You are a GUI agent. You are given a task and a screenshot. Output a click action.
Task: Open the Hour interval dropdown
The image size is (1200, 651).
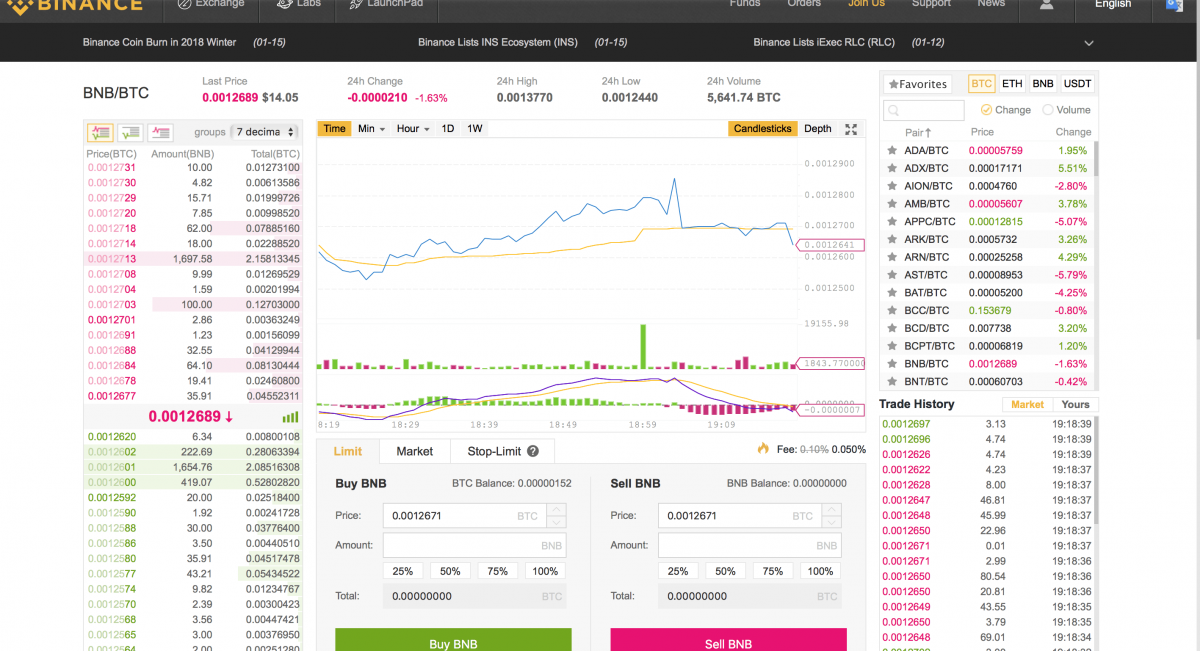[412, 129]
